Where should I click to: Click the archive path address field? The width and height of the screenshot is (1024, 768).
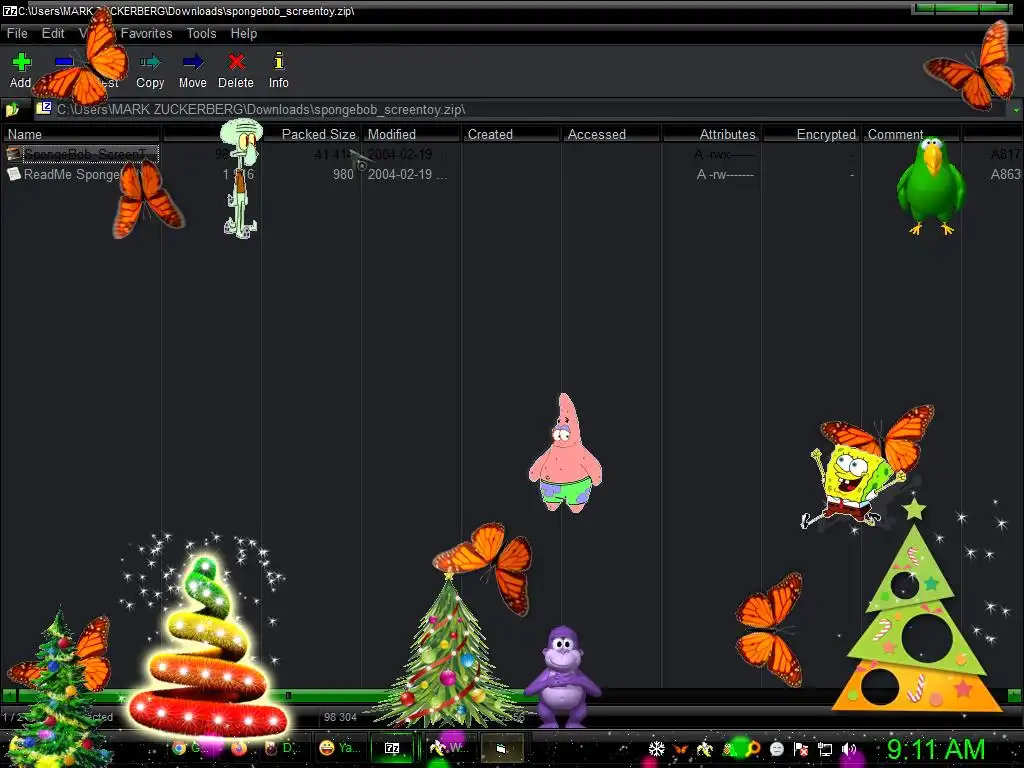point(520,109)
